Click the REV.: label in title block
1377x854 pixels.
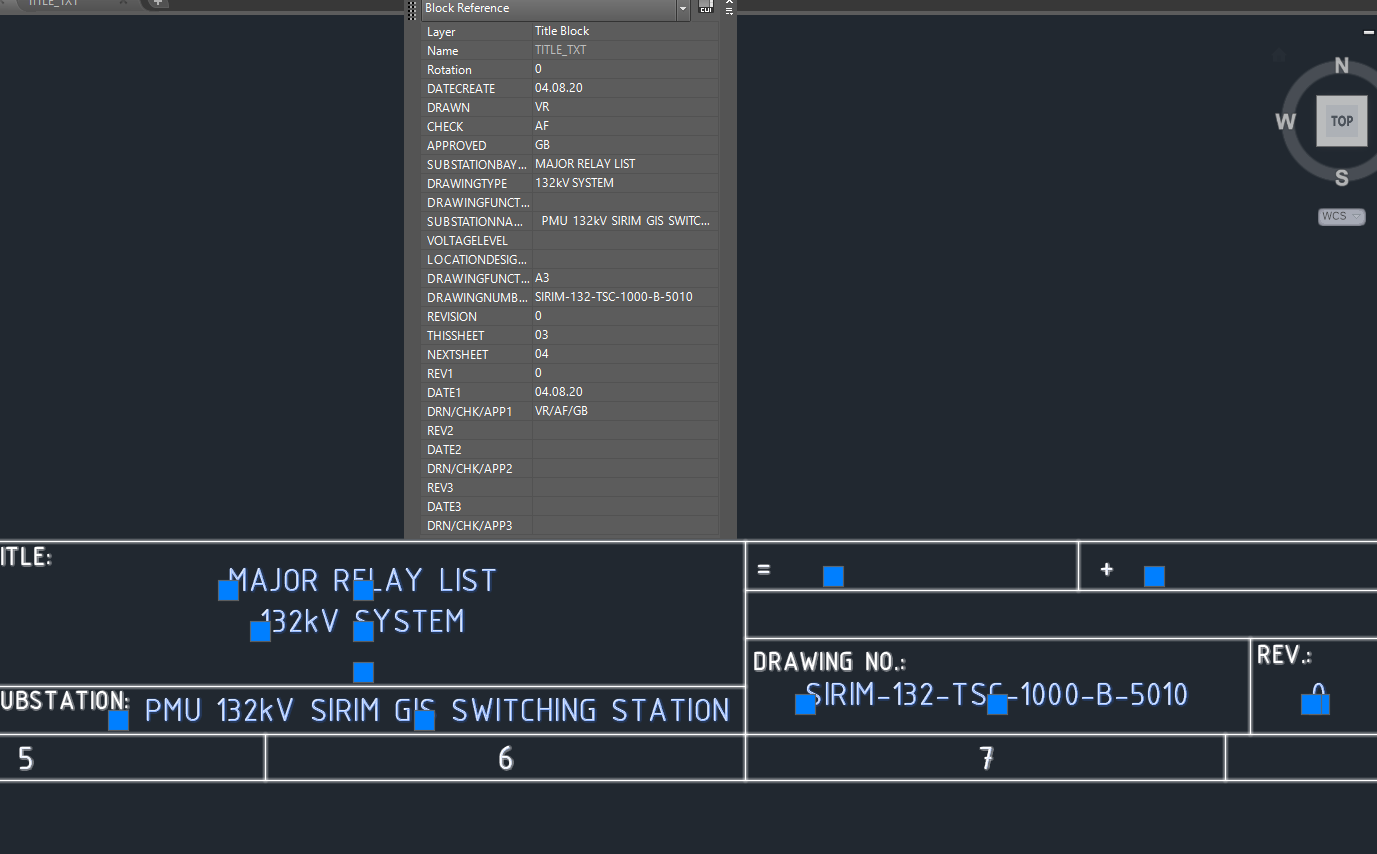[1284, 655]
